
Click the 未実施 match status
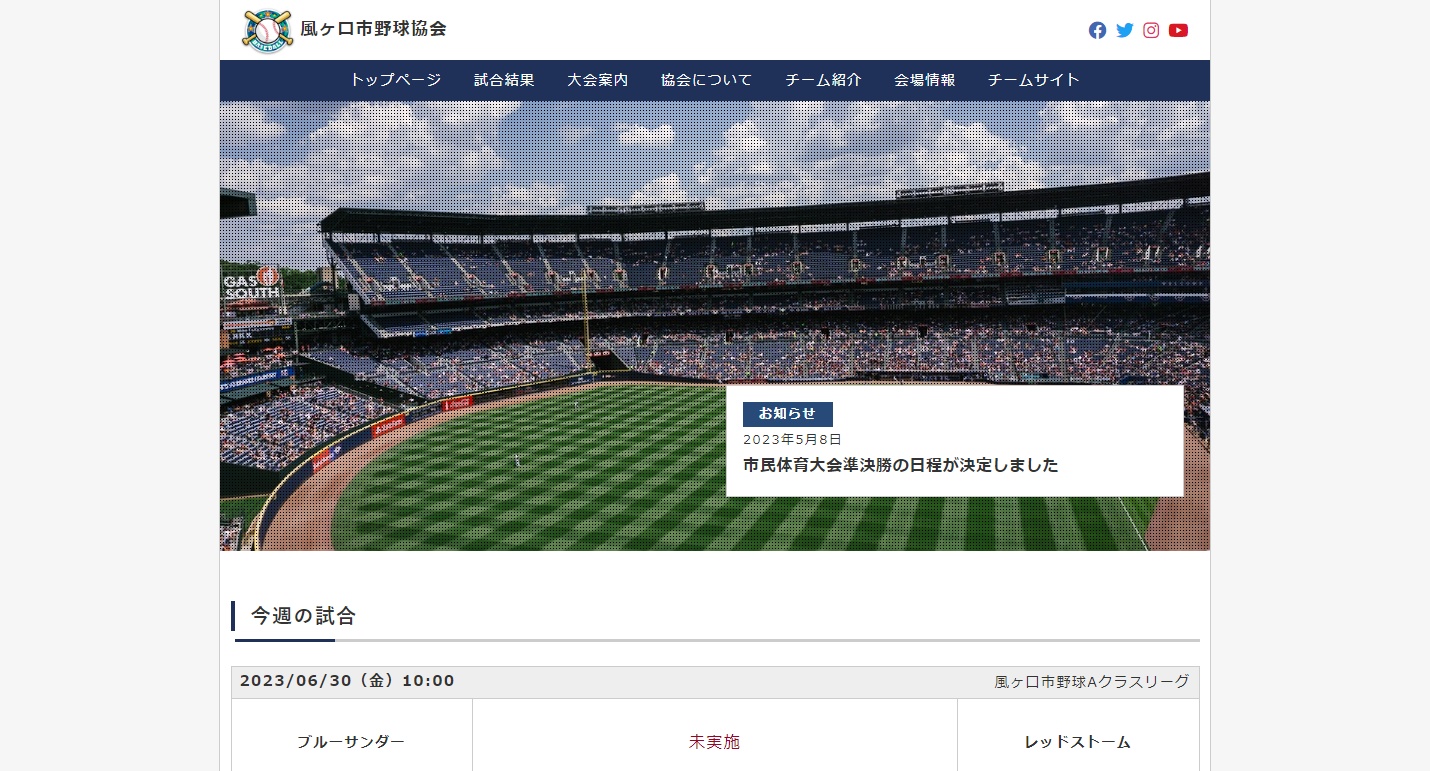click(714, 742)
